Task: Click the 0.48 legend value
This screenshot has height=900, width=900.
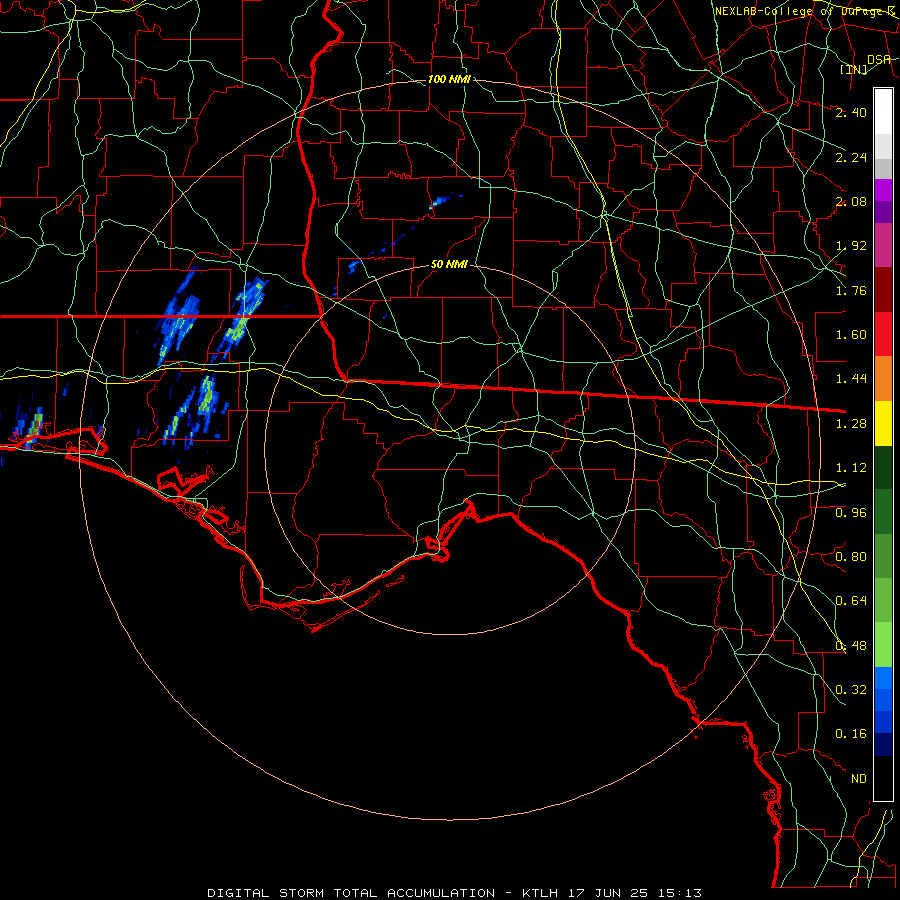Action: pyautogui.click(x=851, y=646)
